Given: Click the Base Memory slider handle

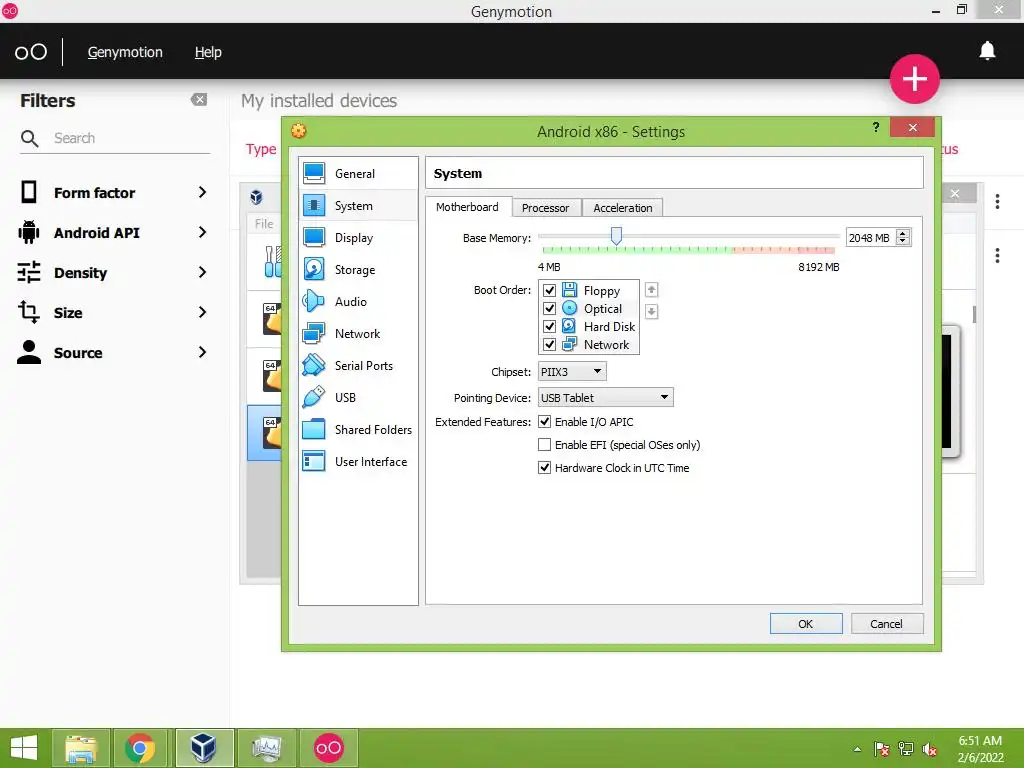Looking at the screenshot, I should pos(616,235).
